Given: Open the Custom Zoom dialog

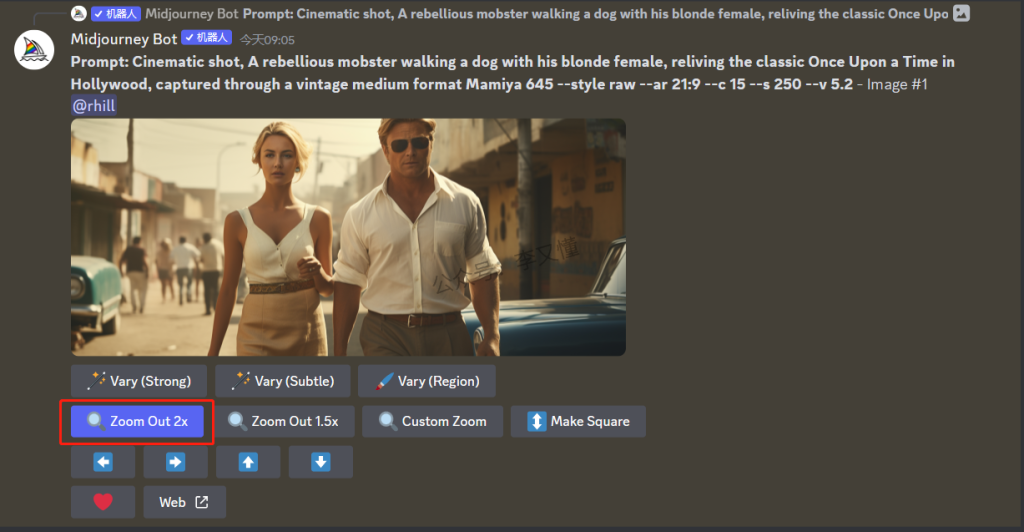Looking at the screenshot, I should coord(432,422).
